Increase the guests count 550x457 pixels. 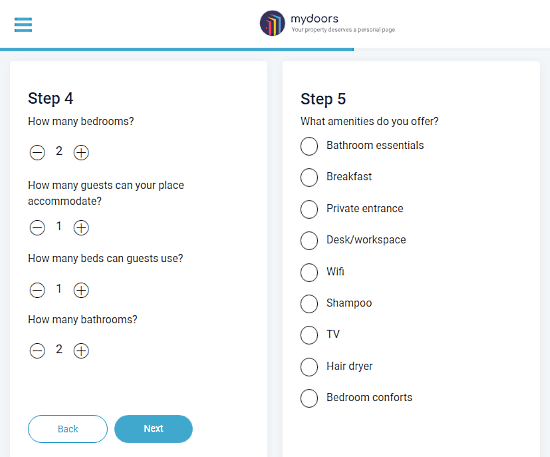pos(81,228)
